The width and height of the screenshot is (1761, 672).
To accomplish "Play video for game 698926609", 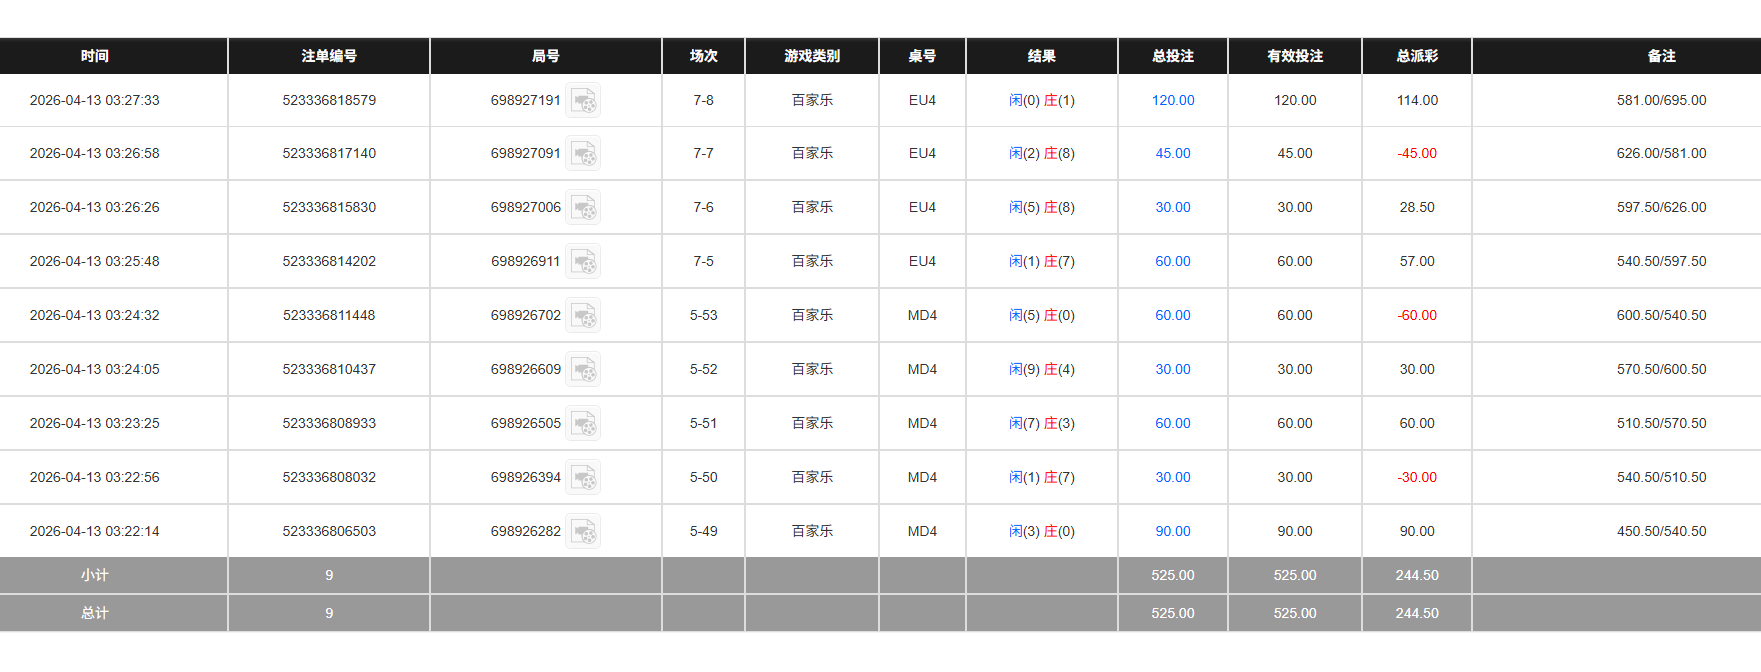I will coord(585,369).
